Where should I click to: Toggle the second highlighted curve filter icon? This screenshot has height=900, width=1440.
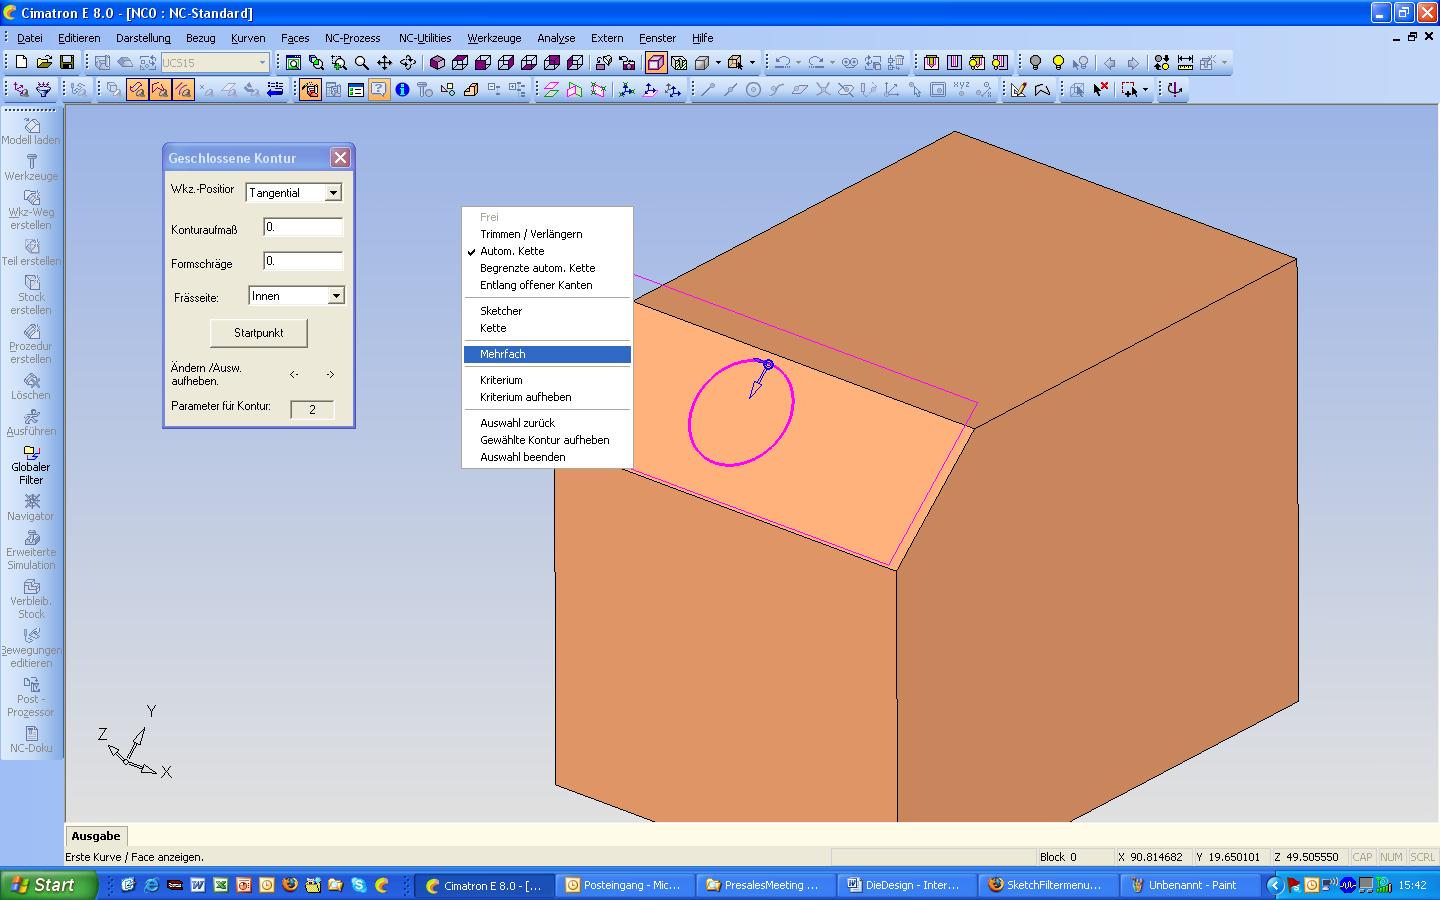click(160, 89)
